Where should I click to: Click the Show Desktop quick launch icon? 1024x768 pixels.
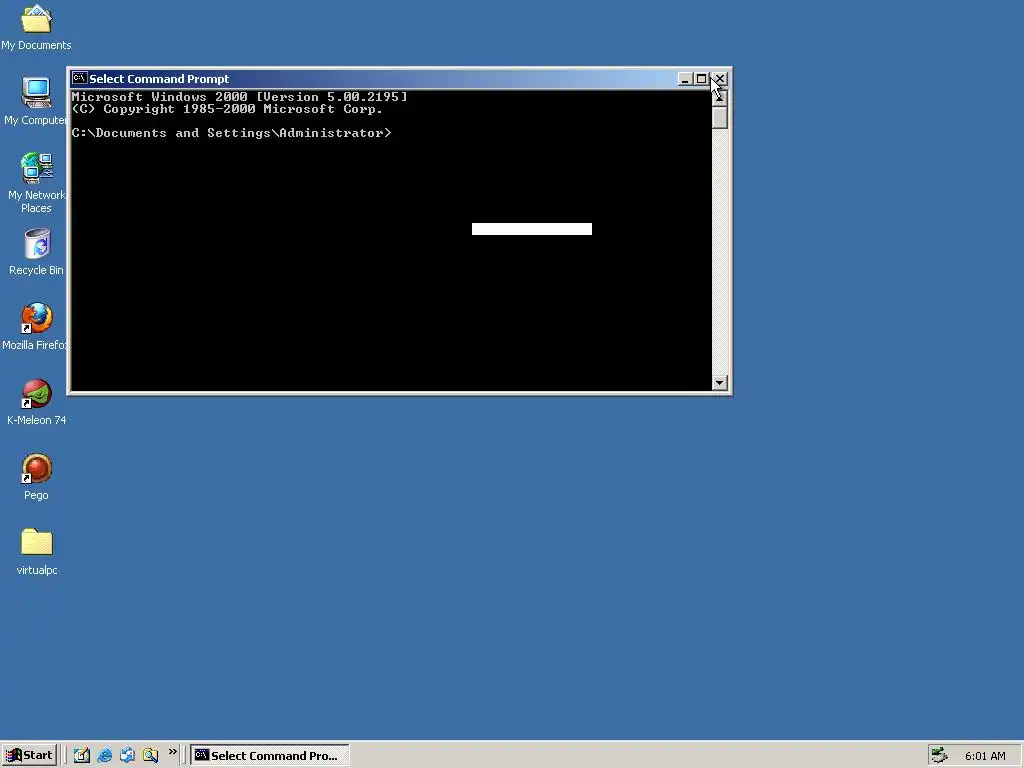(x=82, y=756)
